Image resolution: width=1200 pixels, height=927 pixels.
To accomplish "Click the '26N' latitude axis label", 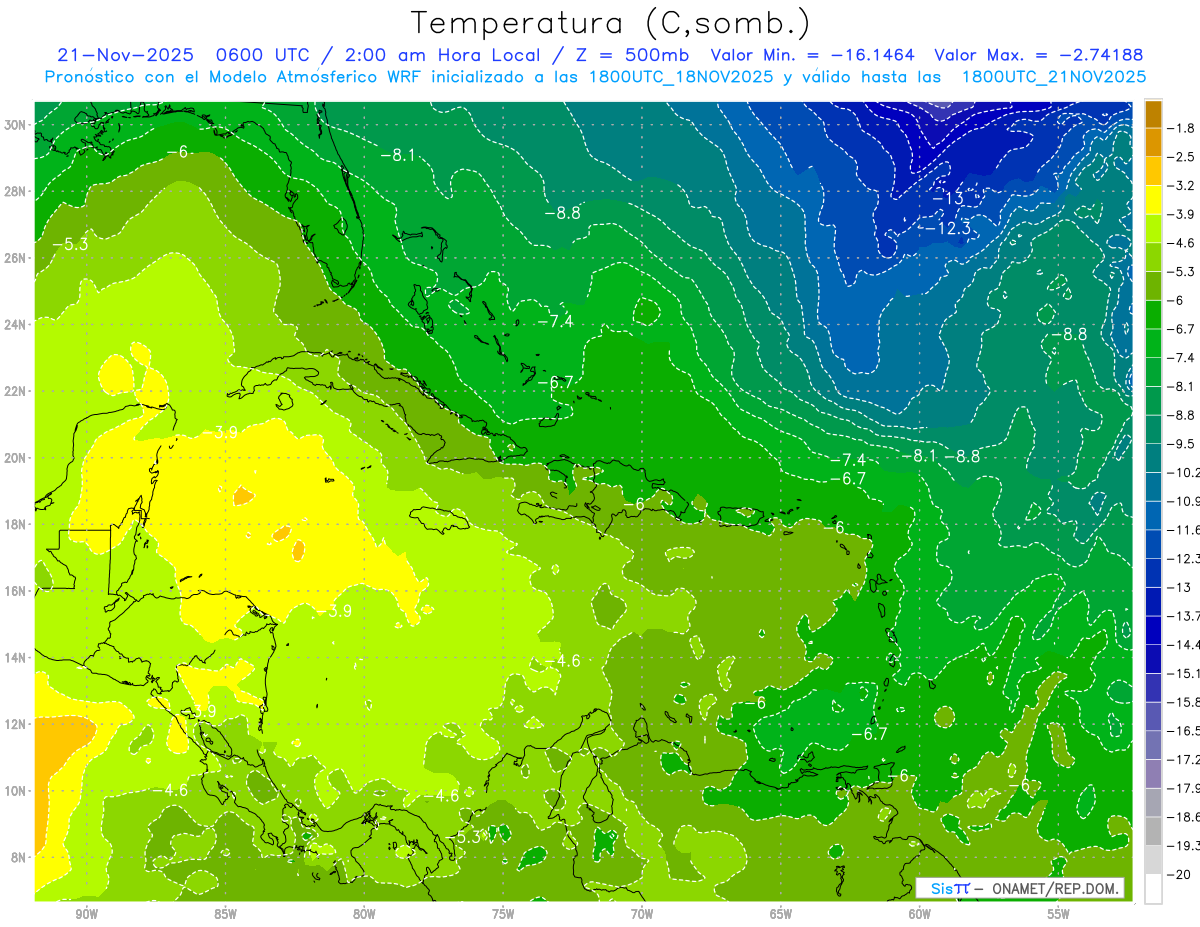I will (15, 257).
